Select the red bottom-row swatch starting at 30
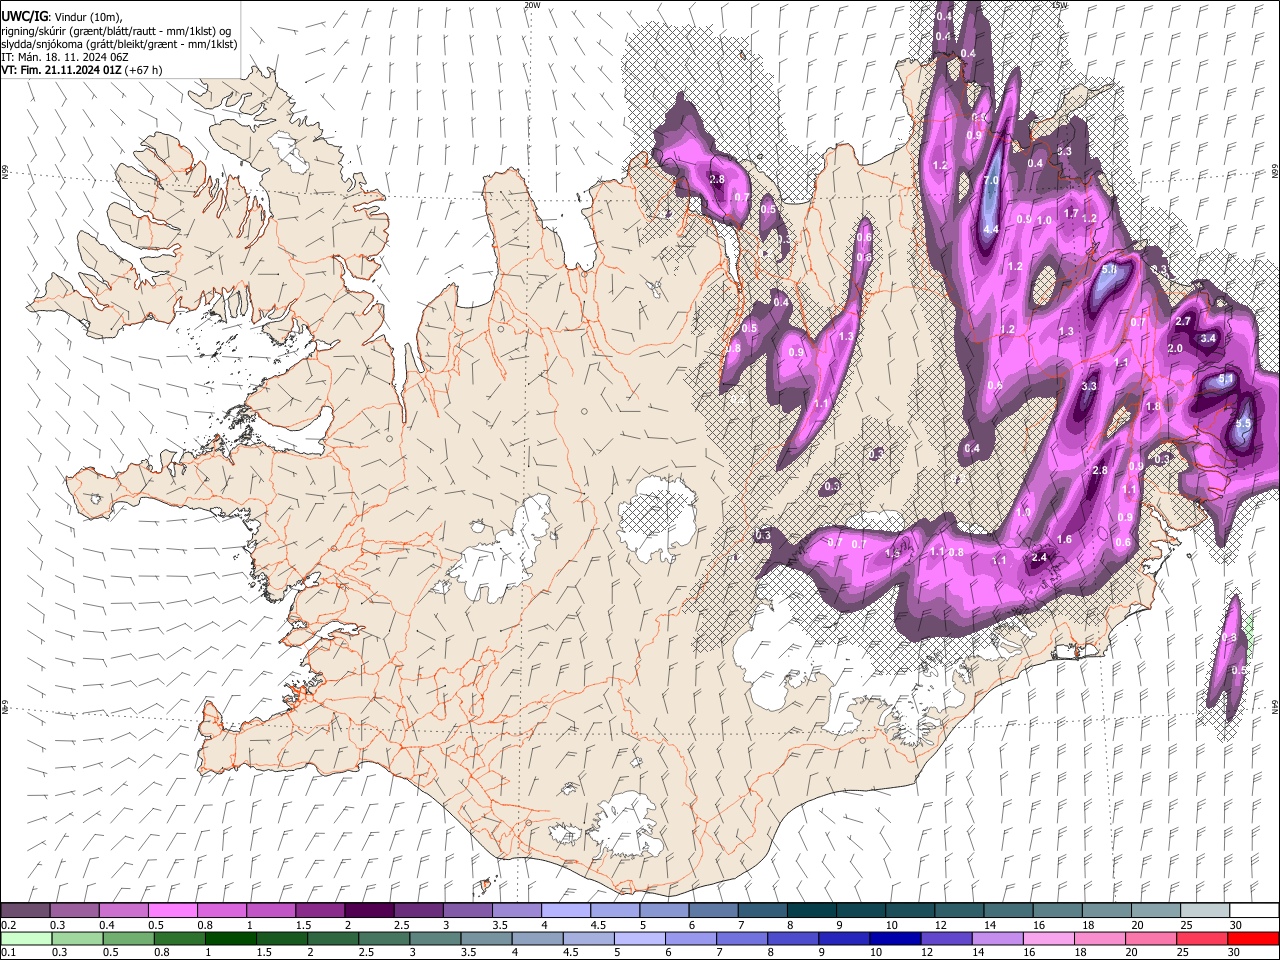The width and height of the screenshot is (1280, 960). coord(1253,938)
